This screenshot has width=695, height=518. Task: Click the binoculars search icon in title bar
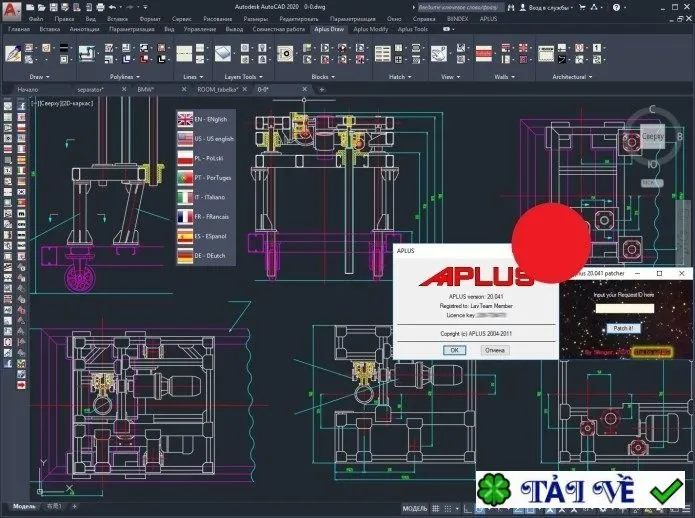point(511,7)
